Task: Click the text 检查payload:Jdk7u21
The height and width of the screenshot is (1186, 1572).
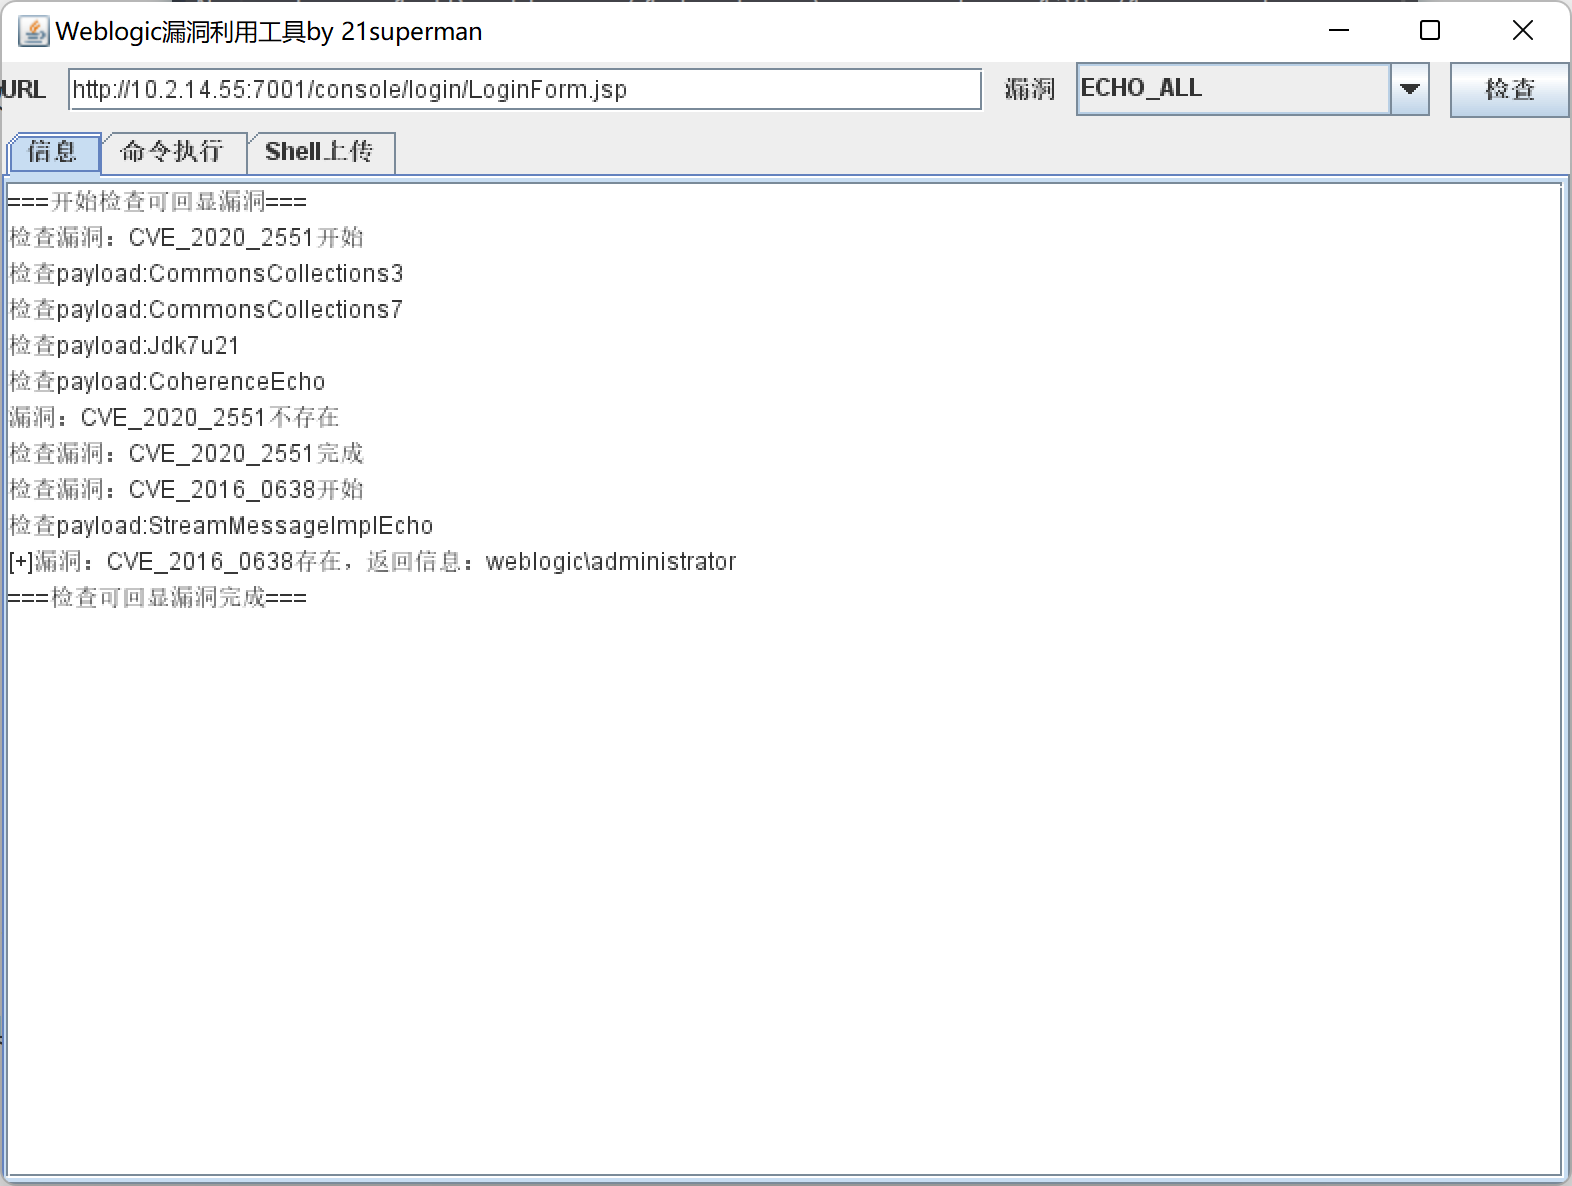Action: pyautogui.click(x=124, y=345)
